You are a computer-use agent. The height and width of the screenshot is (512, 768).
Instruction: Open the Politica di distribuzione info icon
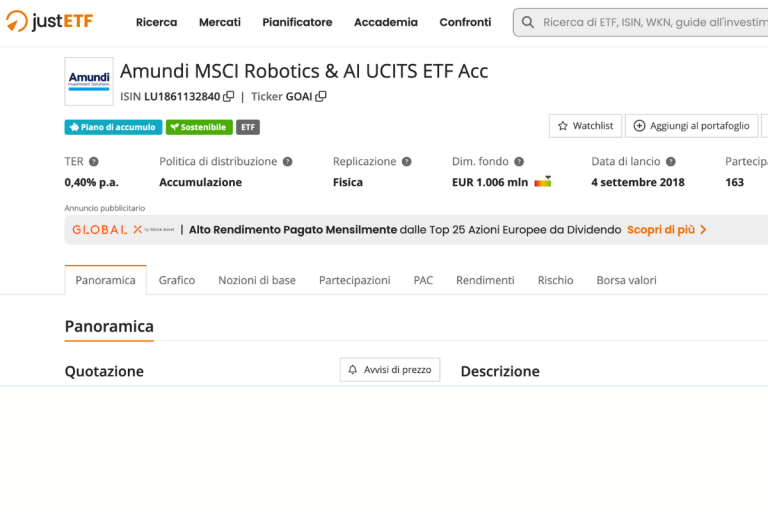coord(287,161)
